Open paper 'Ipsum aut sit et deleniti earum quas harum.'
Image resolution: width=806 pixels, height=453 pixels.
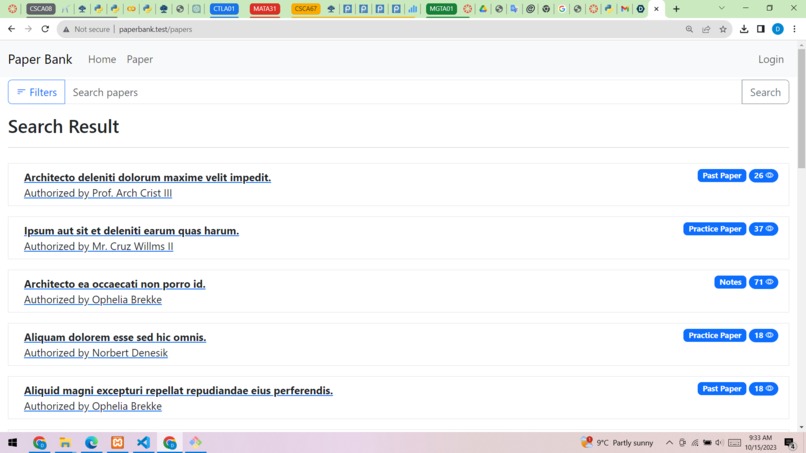point(132,231)
